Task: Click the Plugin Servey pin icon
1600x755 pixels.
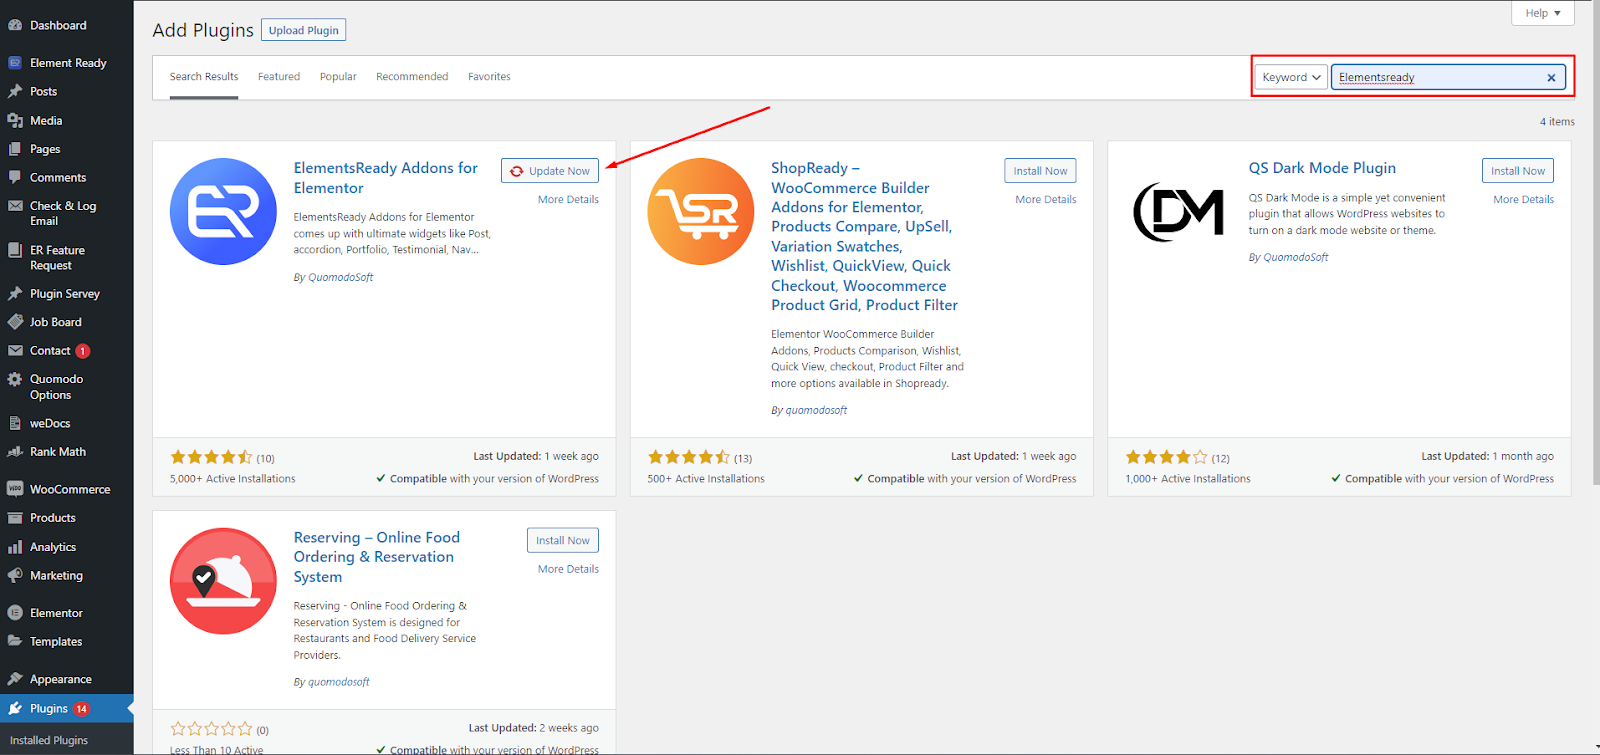Action: 15,294
